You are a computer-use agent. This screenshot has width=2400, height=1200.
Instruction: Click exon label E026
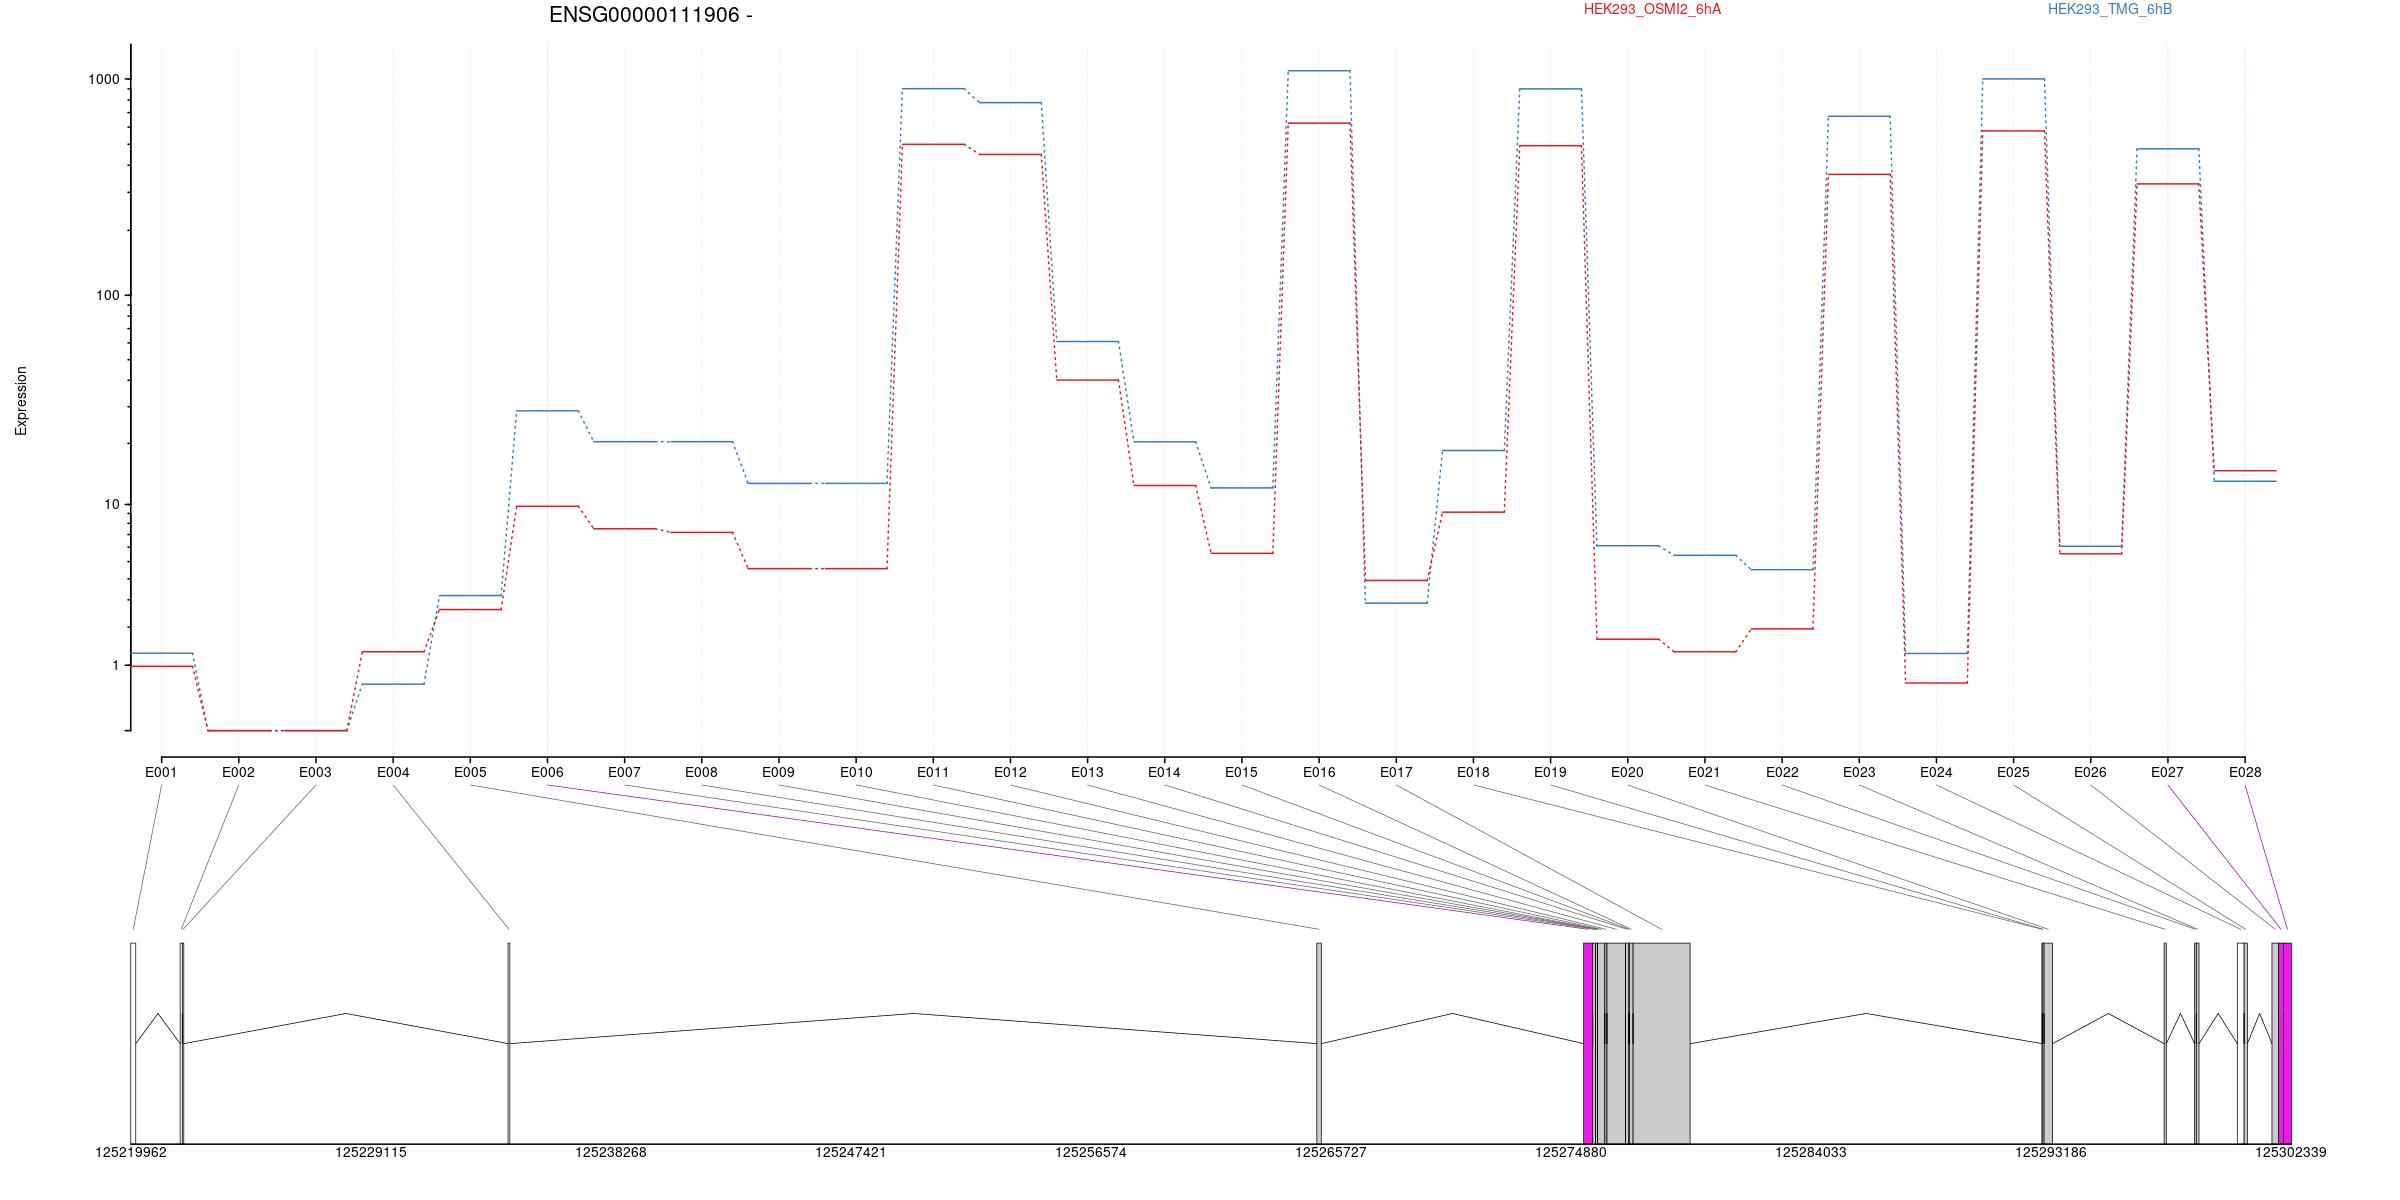tap(2090, 772)
